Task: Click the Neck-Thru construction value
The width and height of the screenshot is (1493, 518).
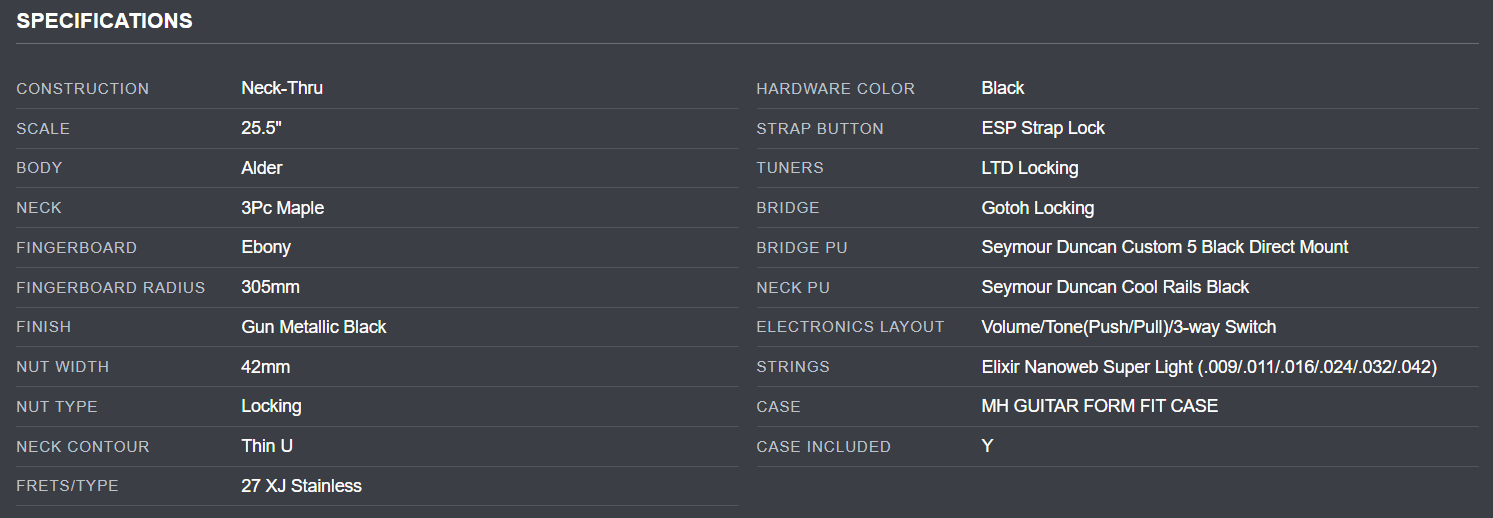Action: coord(282,88)
